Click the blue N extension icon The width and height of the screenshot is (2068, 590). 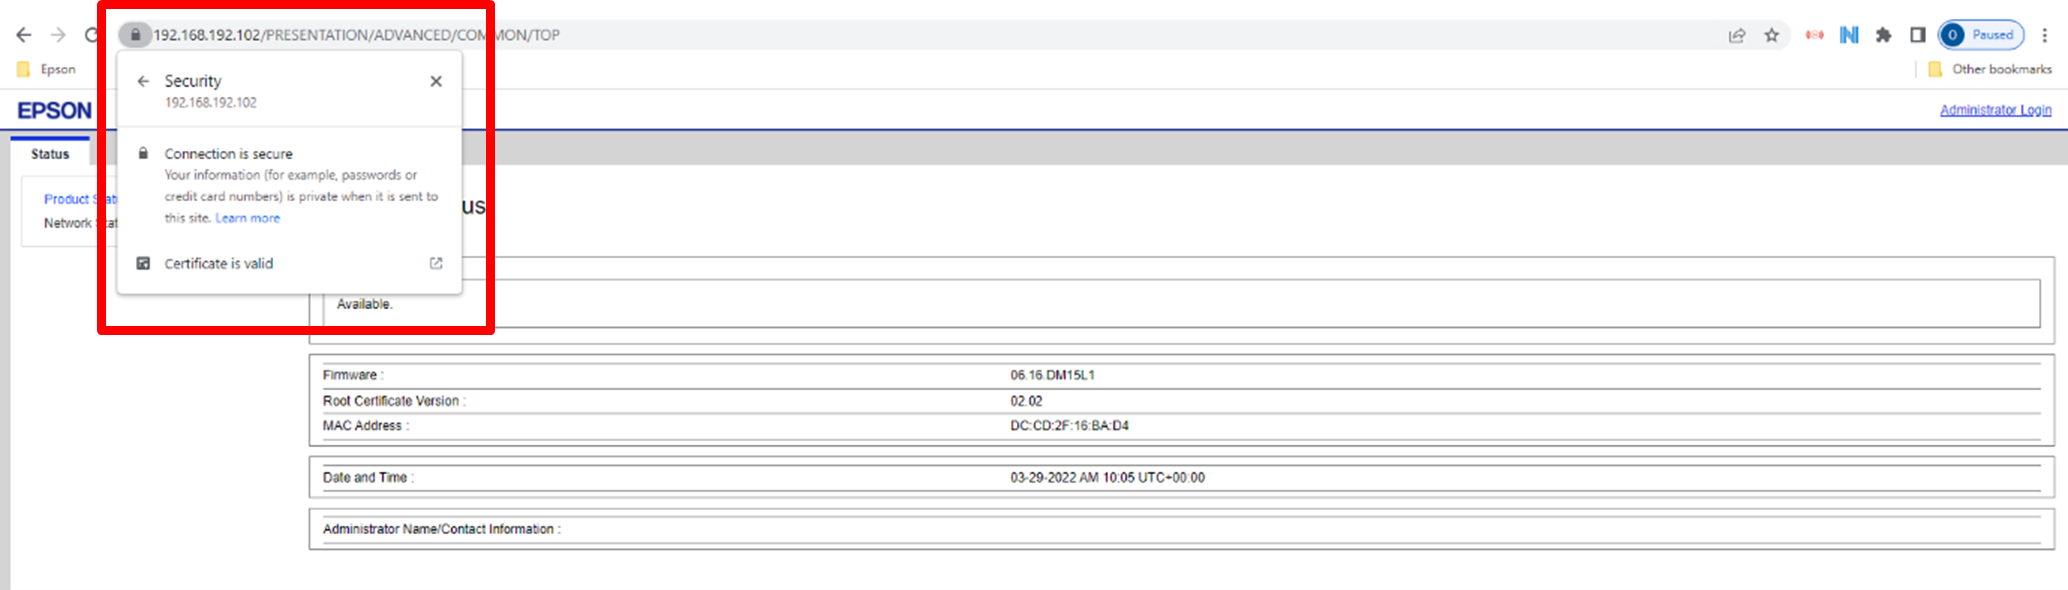(x=1849, y=35)
